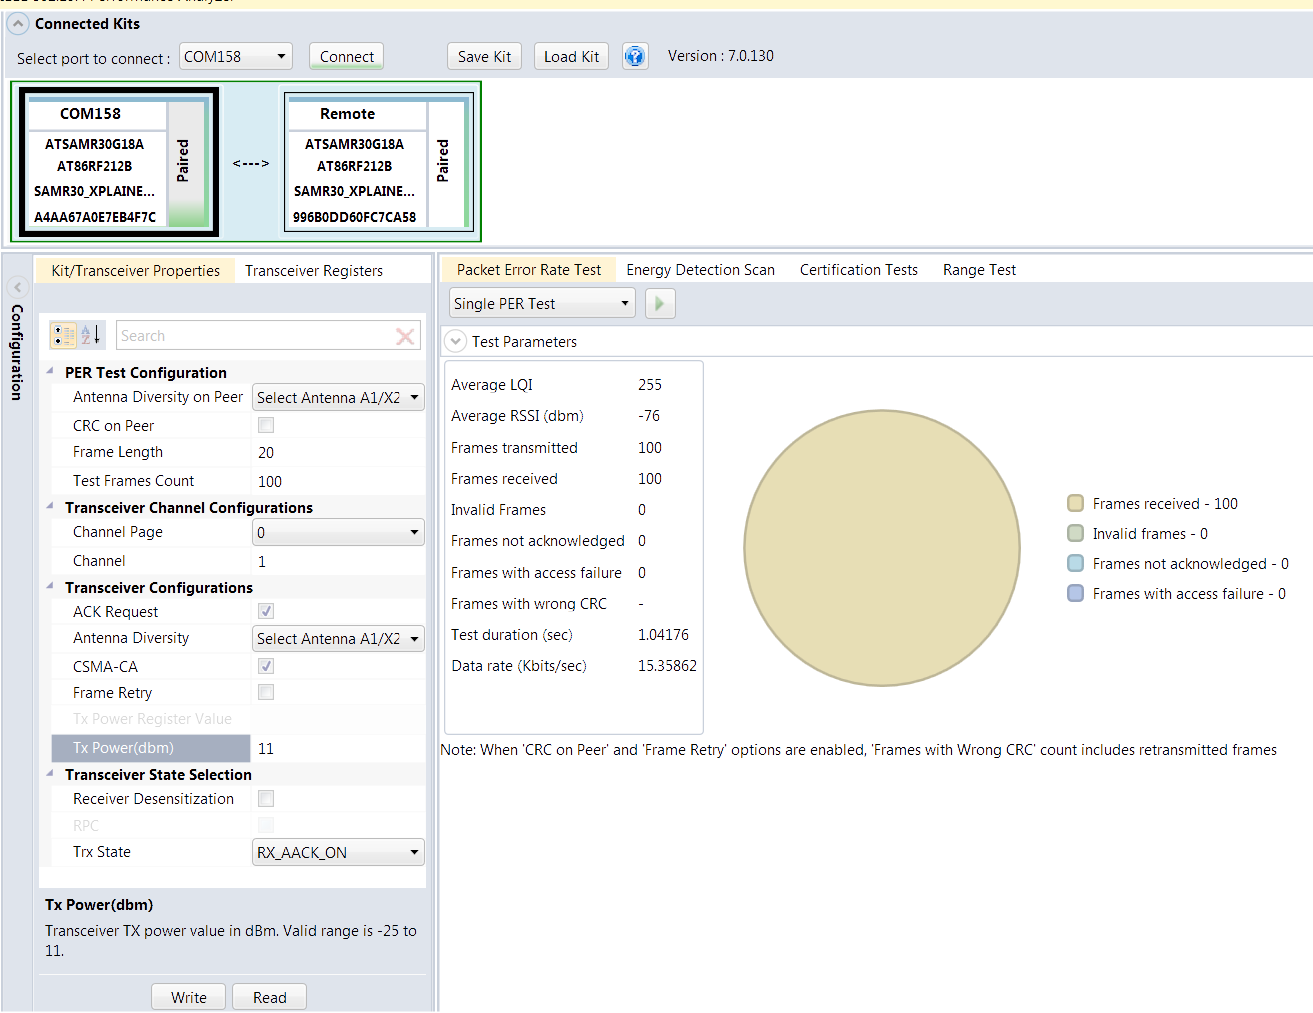This screenshot has width=1313, height=1013.
Task: Switch properties to the categorized view icon
Action: [x=63, y=335]
